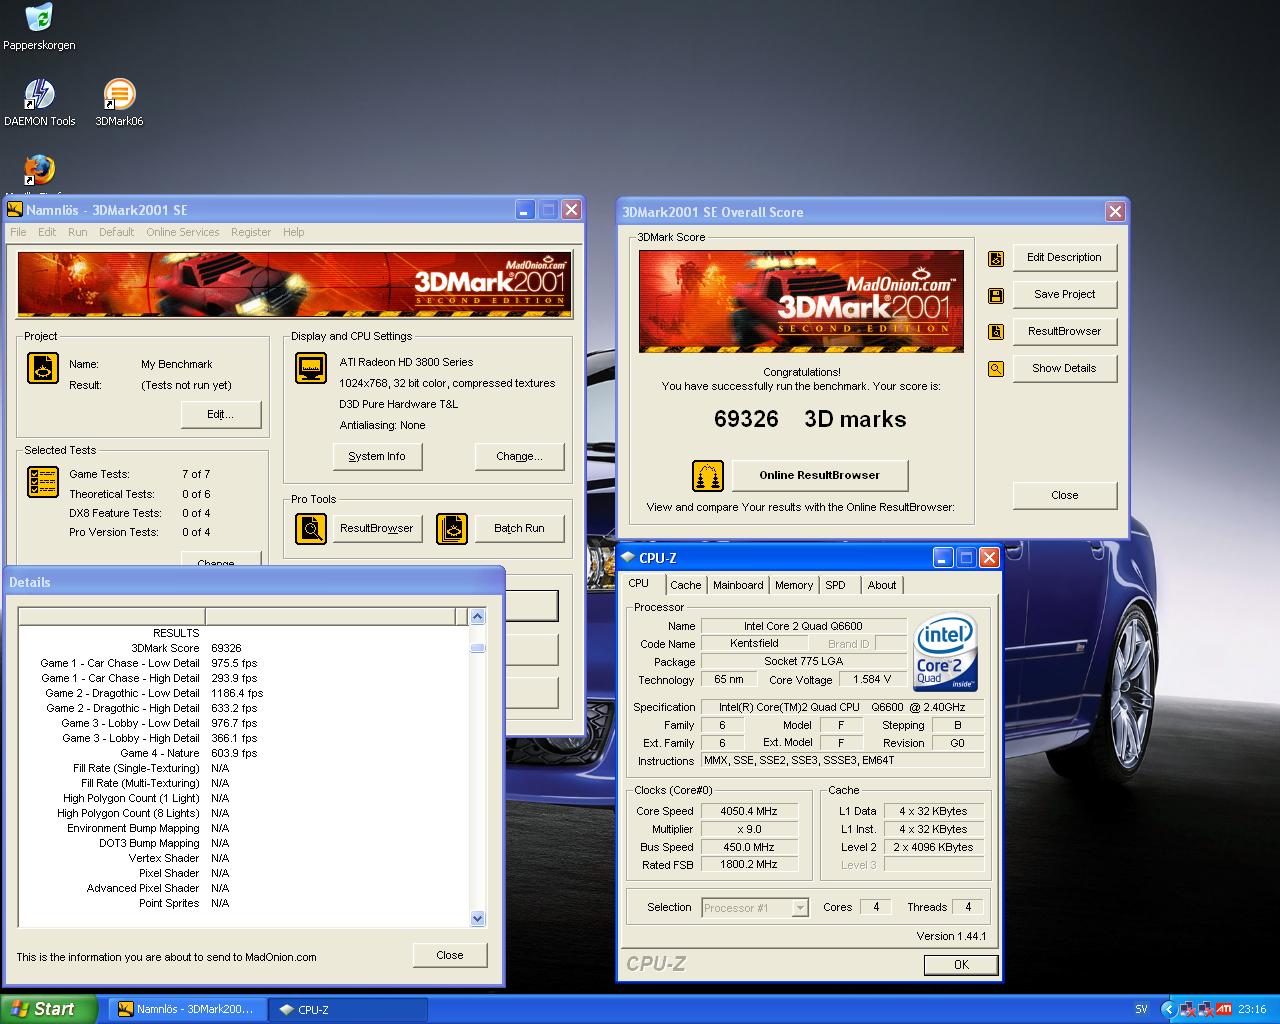Click the Intel Core 2 Quad logo
Image resolution: width=1280 pixels, height=1024 pixels.
[x=946, y=652]
